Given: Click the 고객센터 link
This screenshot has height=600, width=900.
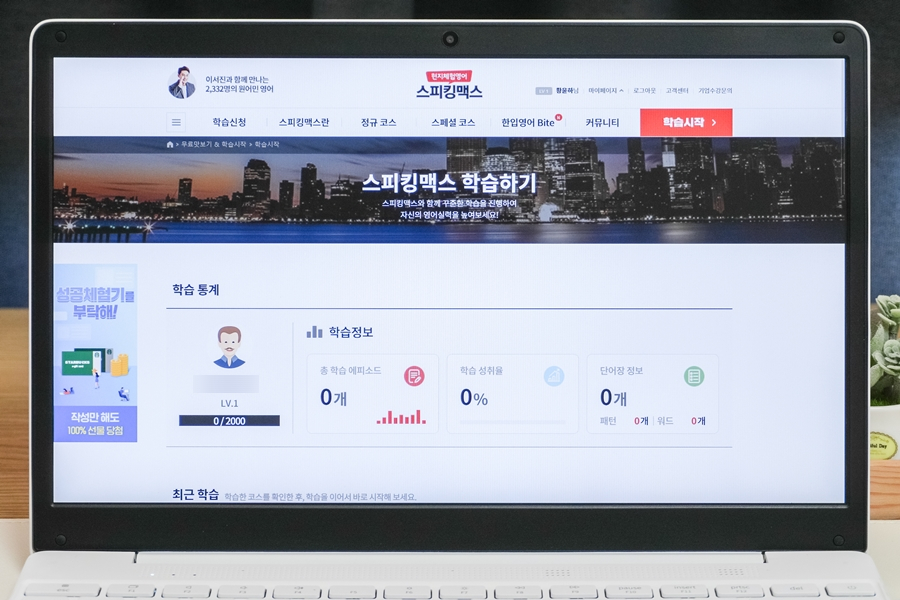Looking at the screenshot, I should coord(677,91).
